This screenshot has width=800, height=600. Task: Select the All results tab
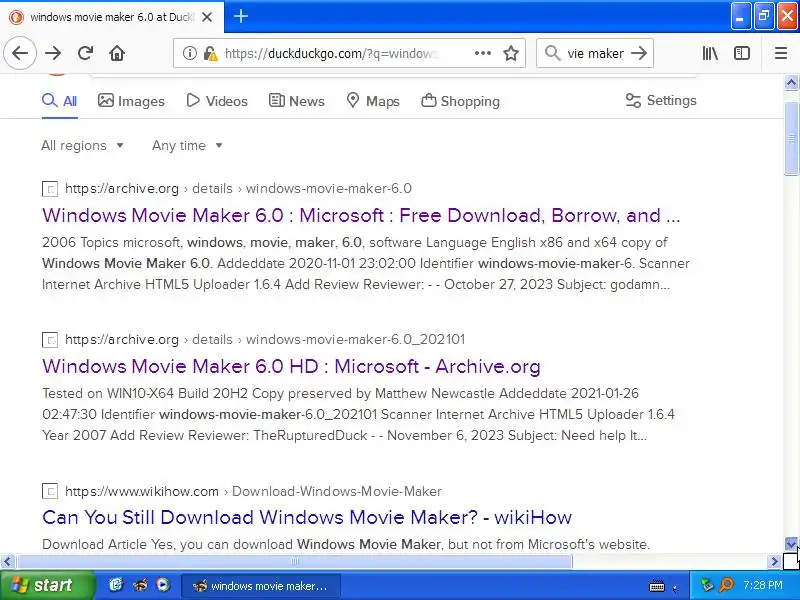pyautogui.click(x=60, y=101)
